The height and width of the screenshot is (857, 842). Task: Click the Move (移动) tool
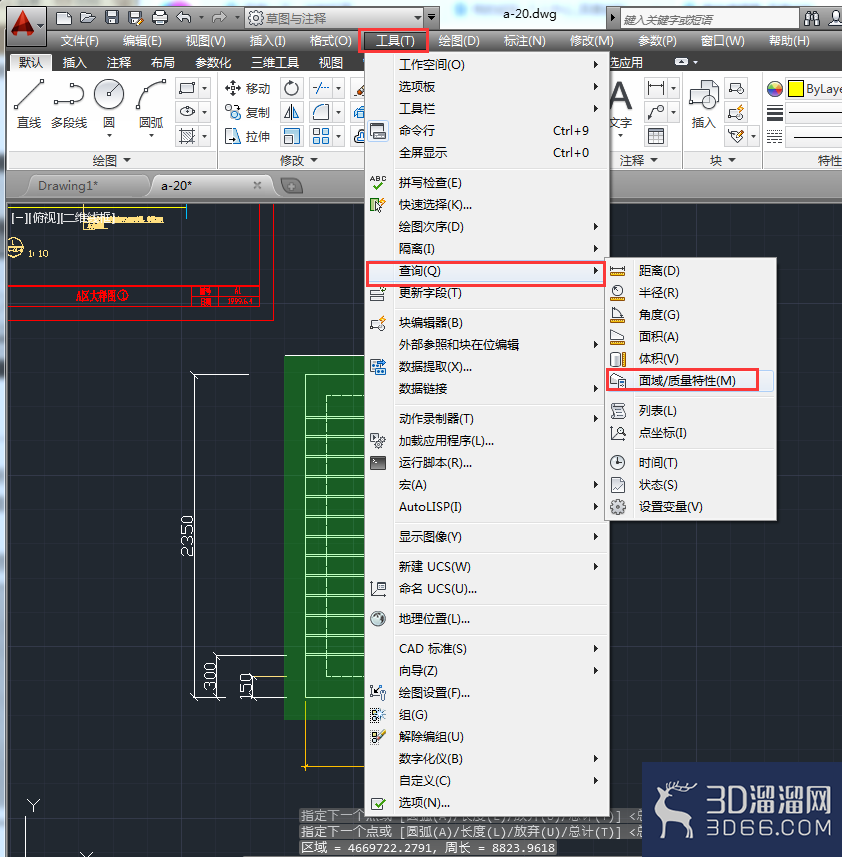pos(248,88)
